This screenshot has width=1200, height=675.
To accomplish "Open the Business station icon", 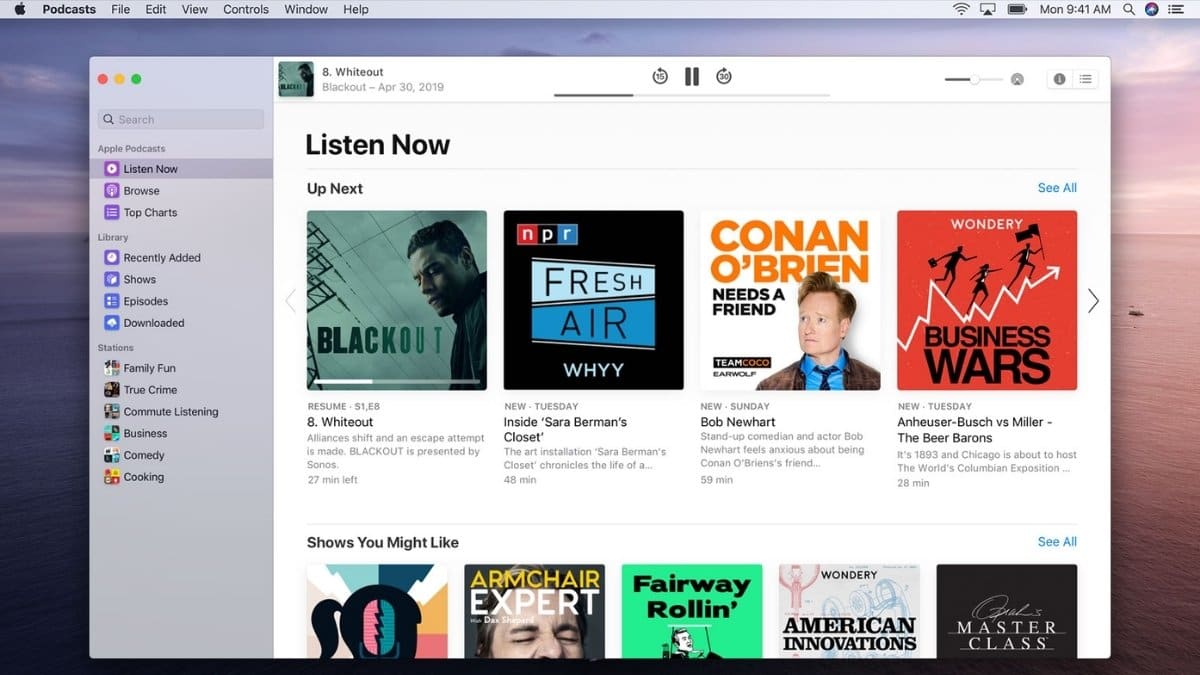I will (x=112, y=433).
